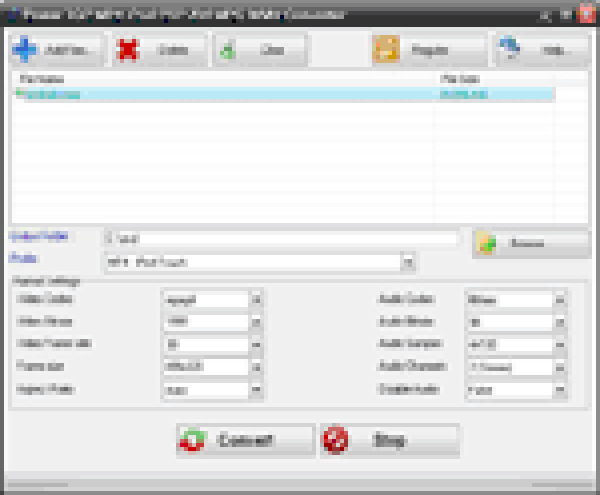
Task: Expand the Video Codec dropdown
Action: 256,300
